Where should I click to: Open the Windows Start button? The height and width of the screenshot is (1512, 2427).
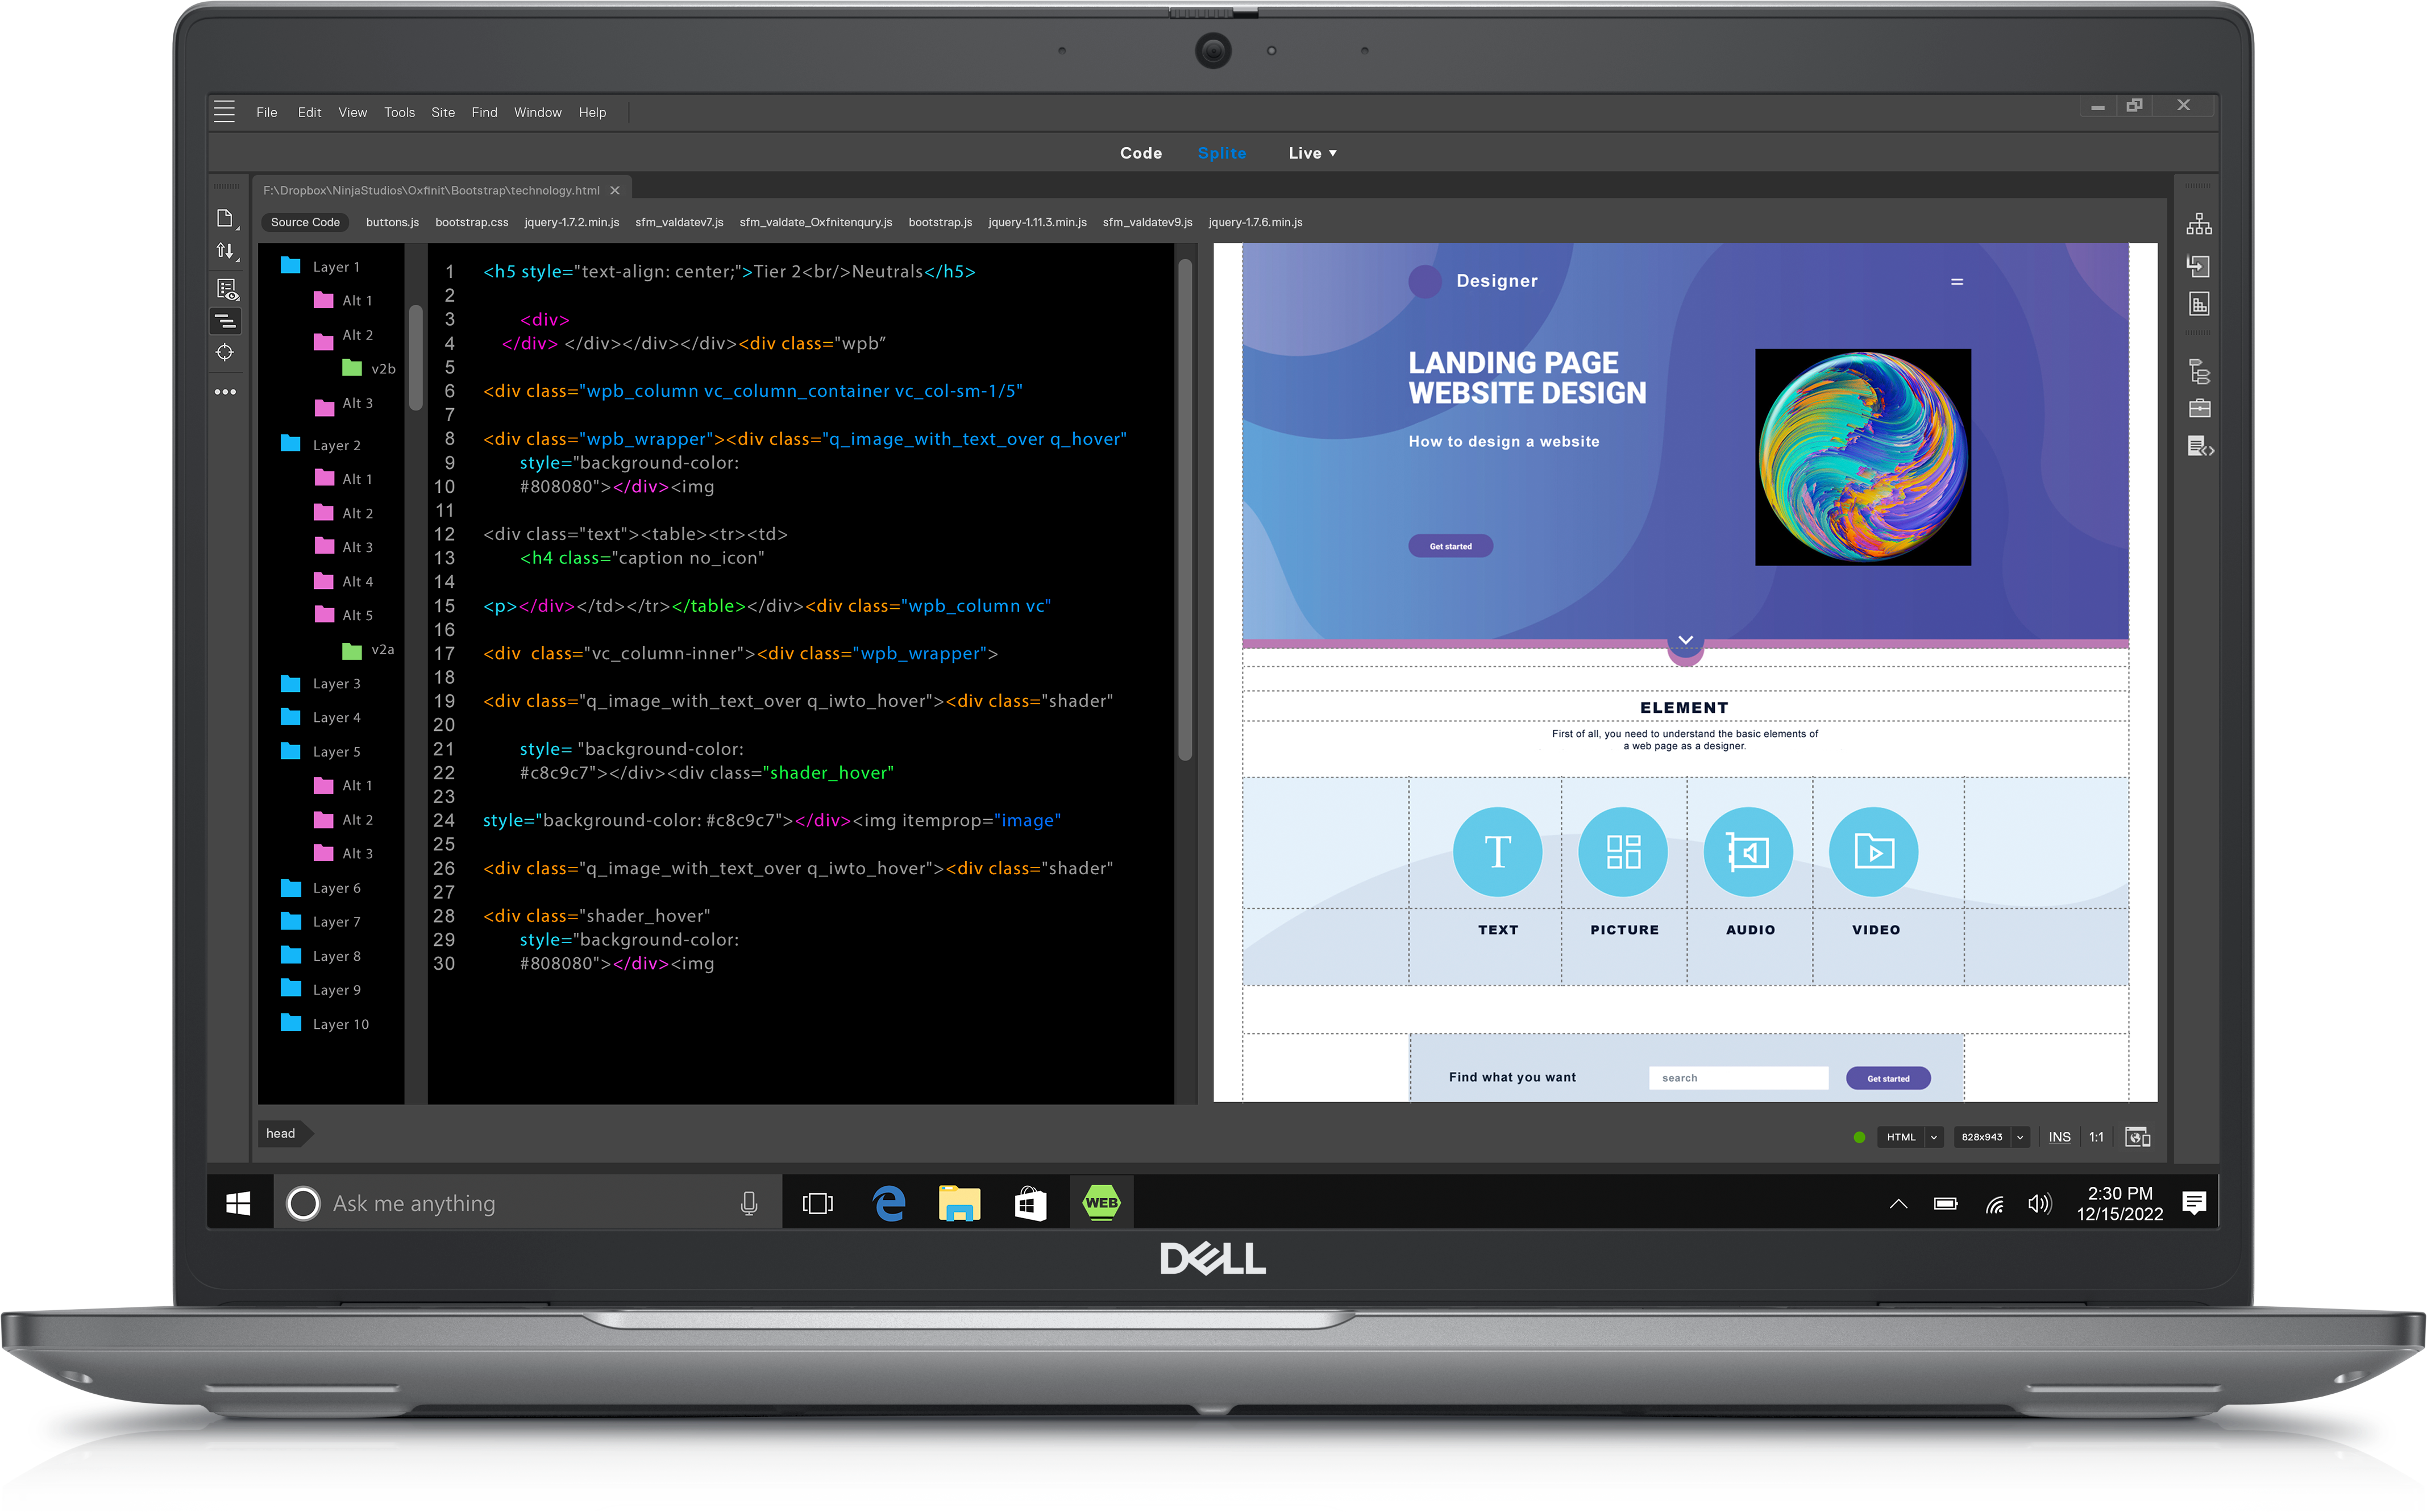(x=238, y=1203)
